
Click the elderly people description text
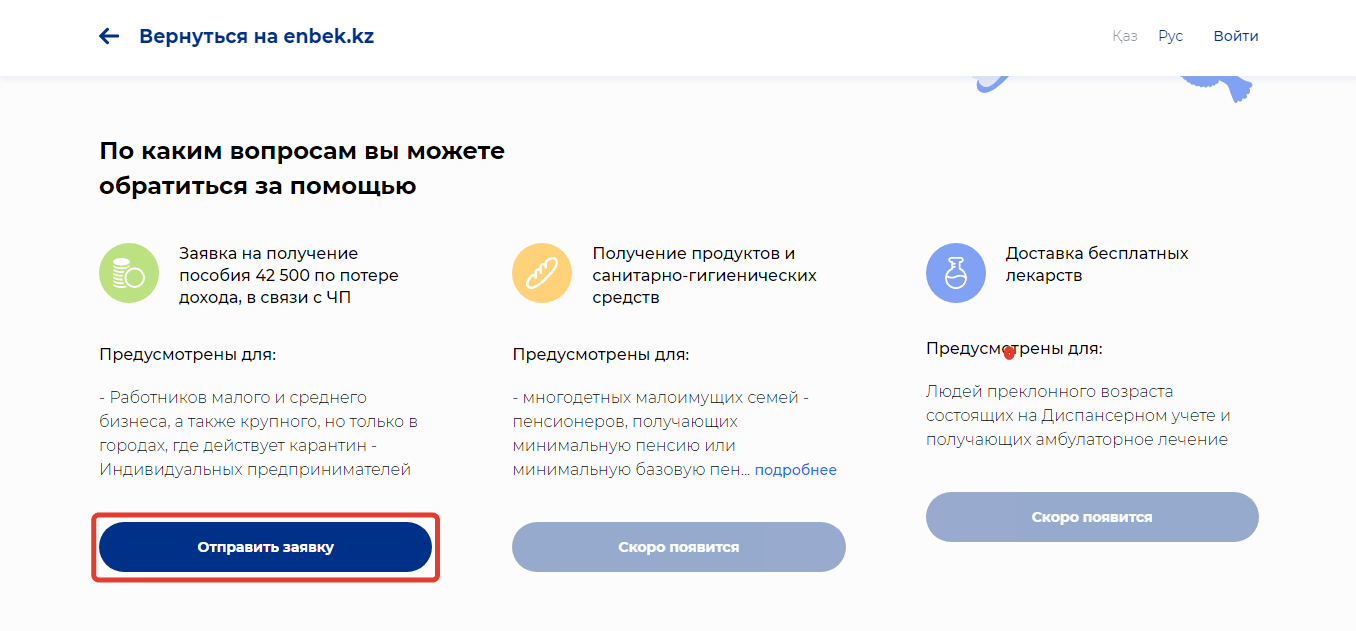click(x=1077, y=415)
